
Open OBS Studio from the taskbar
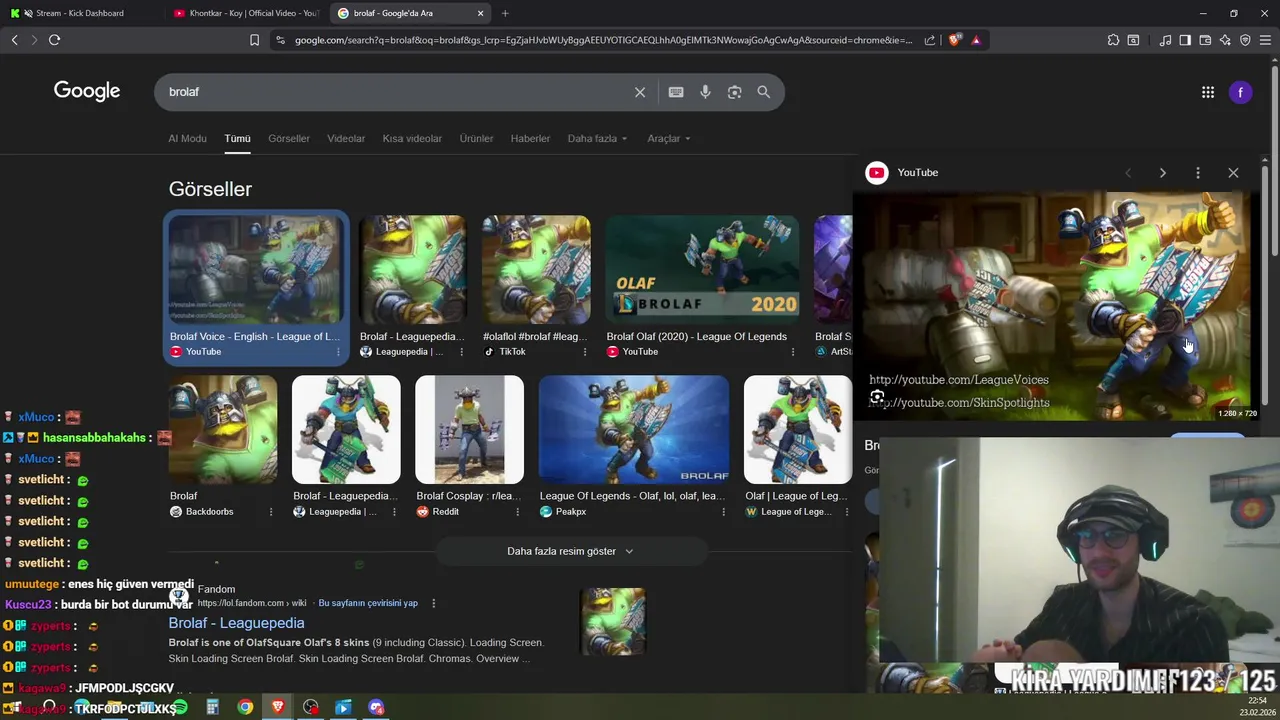(x=311, y=708)
